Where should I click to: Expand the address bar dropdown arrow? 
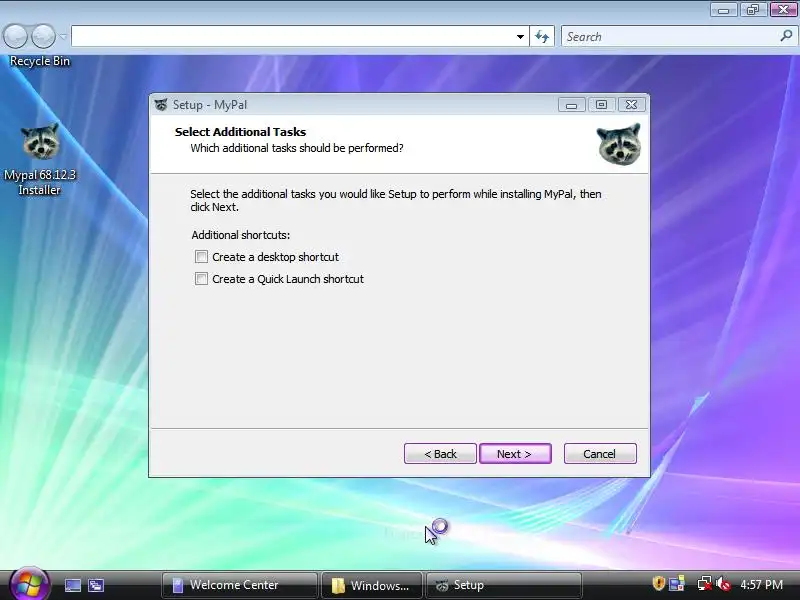tap(520, 37)
